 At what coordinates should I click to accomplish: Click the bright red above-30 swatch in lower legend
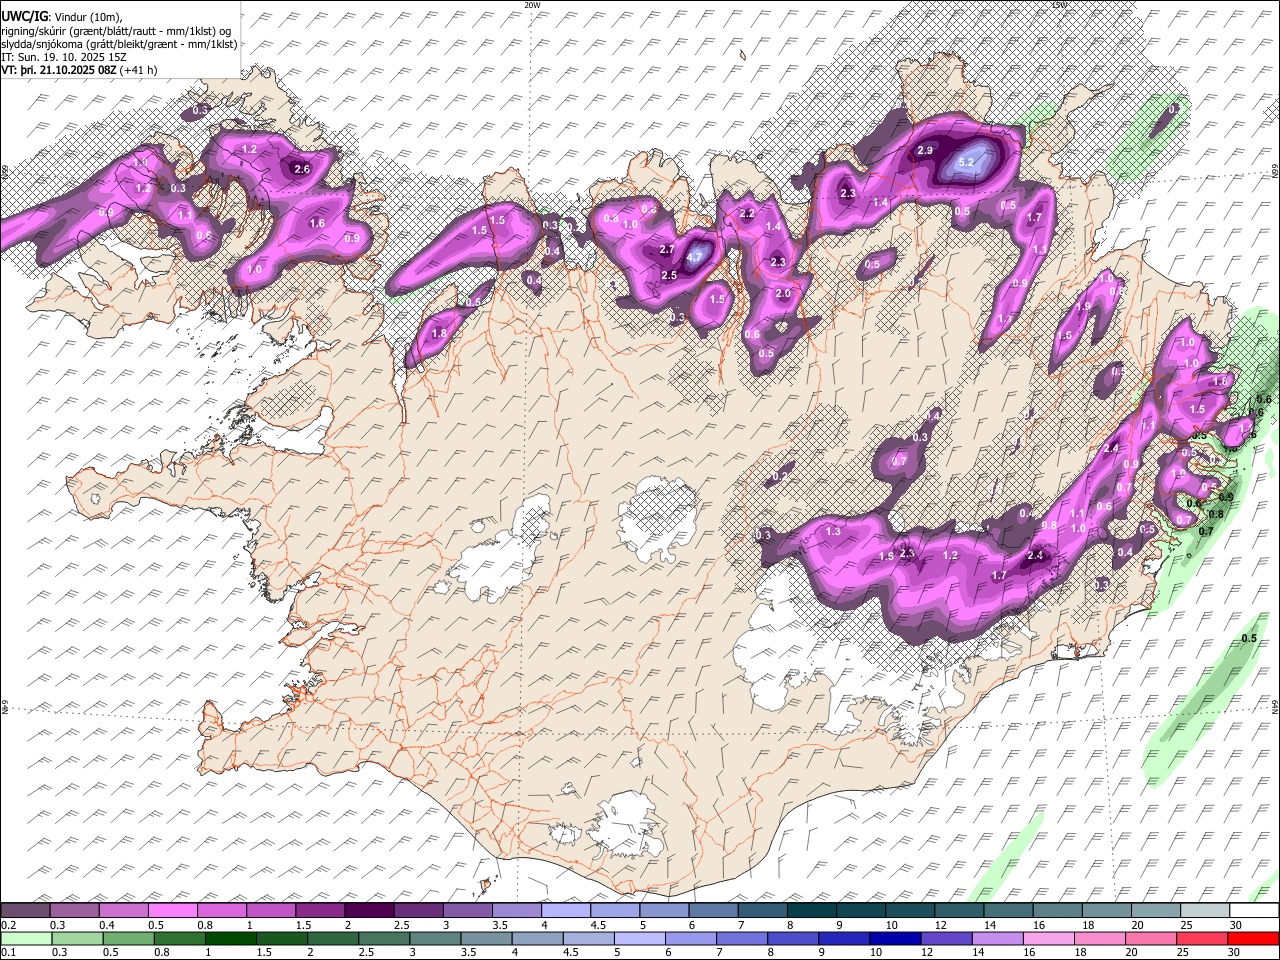(x=1253, y=938)
